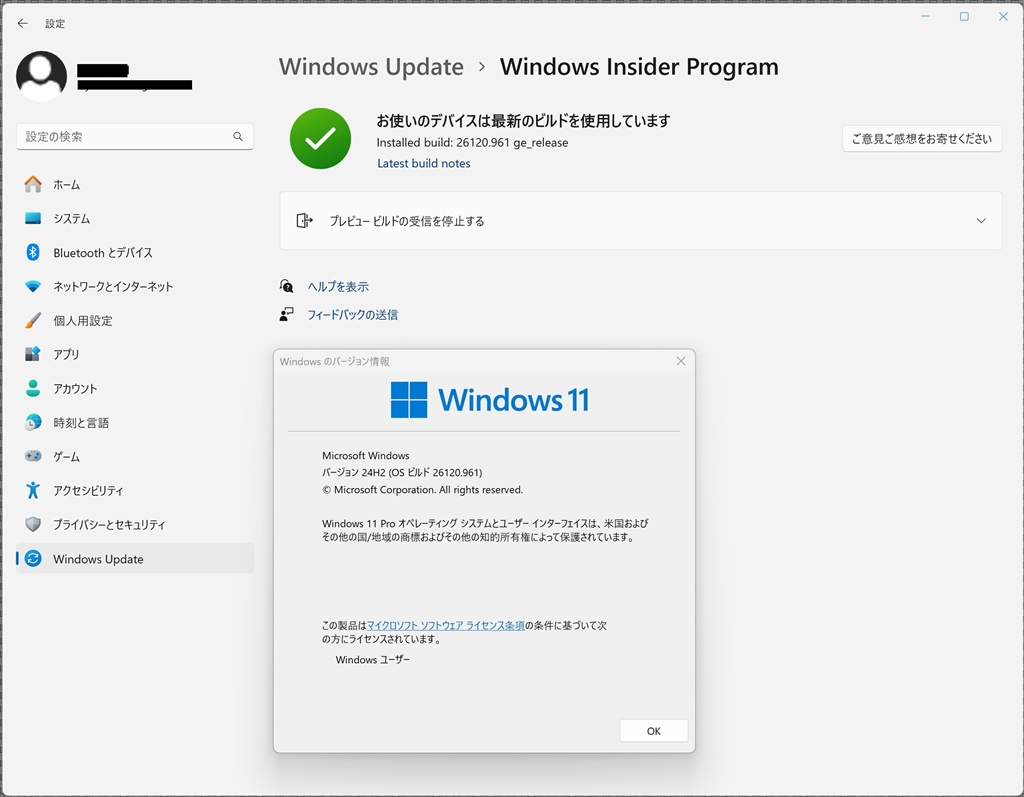
Task: Open ゲーム settings page
Action: [x=135, y=456]
